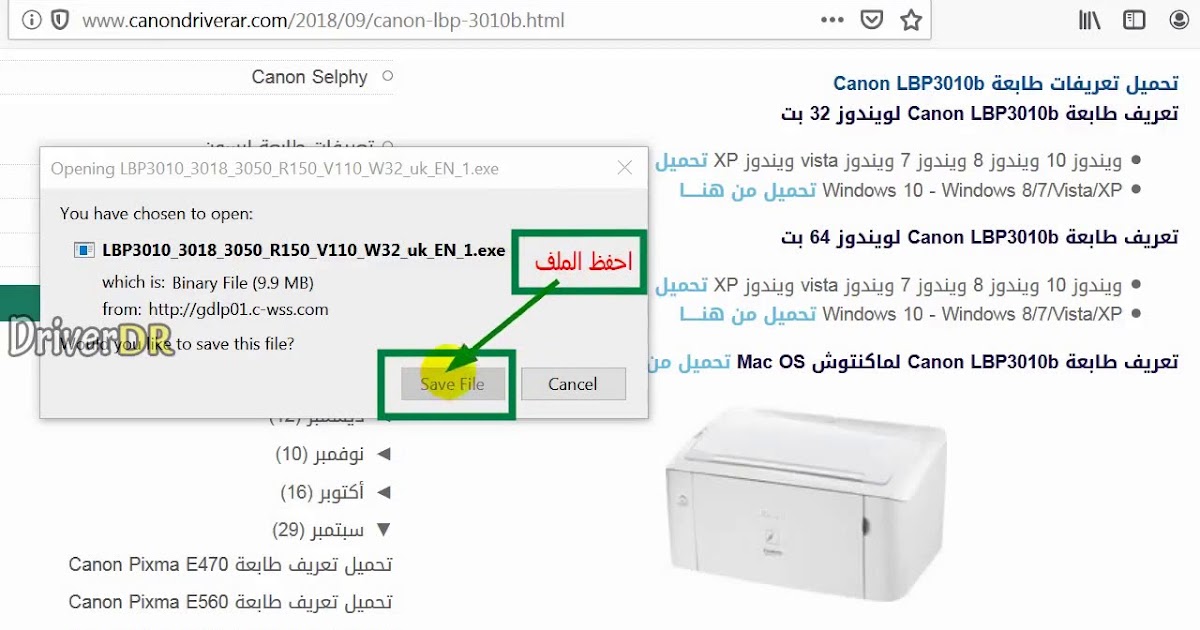
Task: Close the Opening LBP3010 download dialog
Action: click(624, 168)
